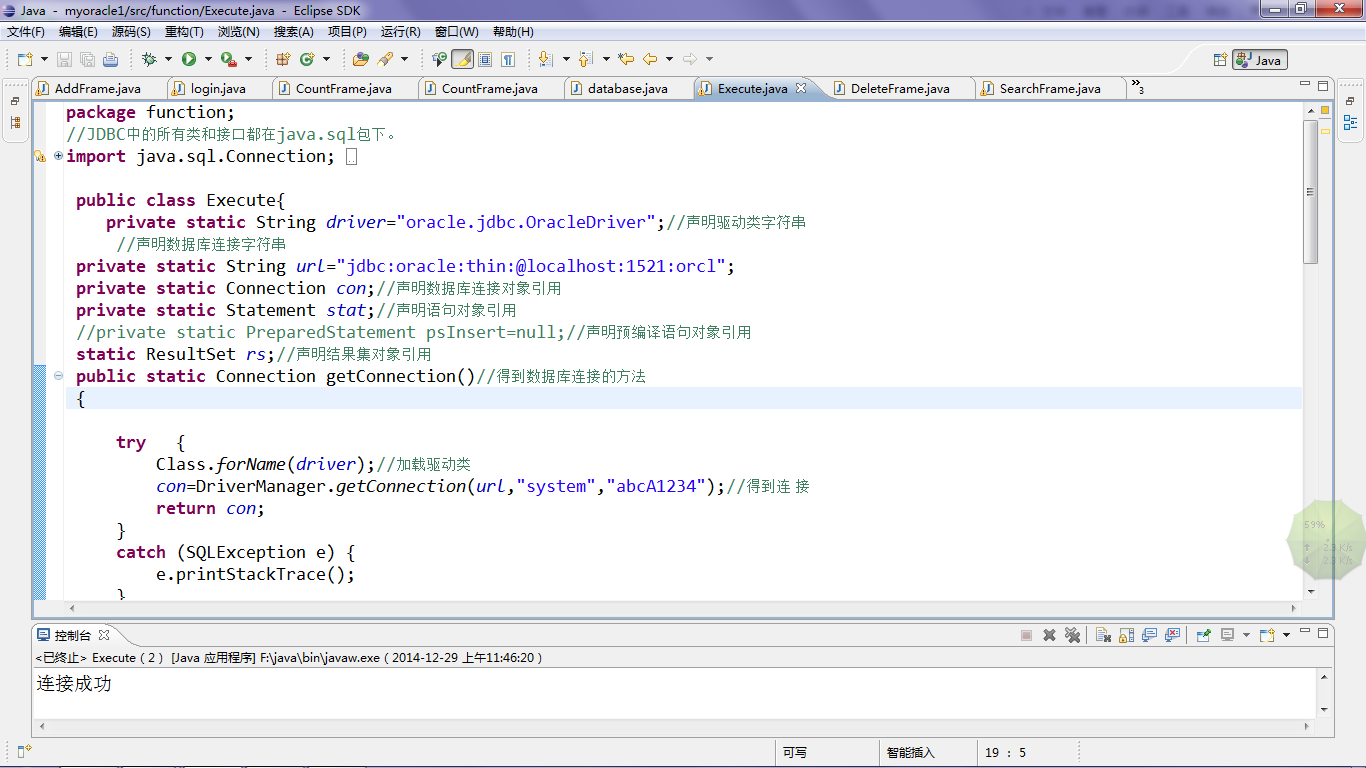Start debugging with the bug icon

point(149,59)
